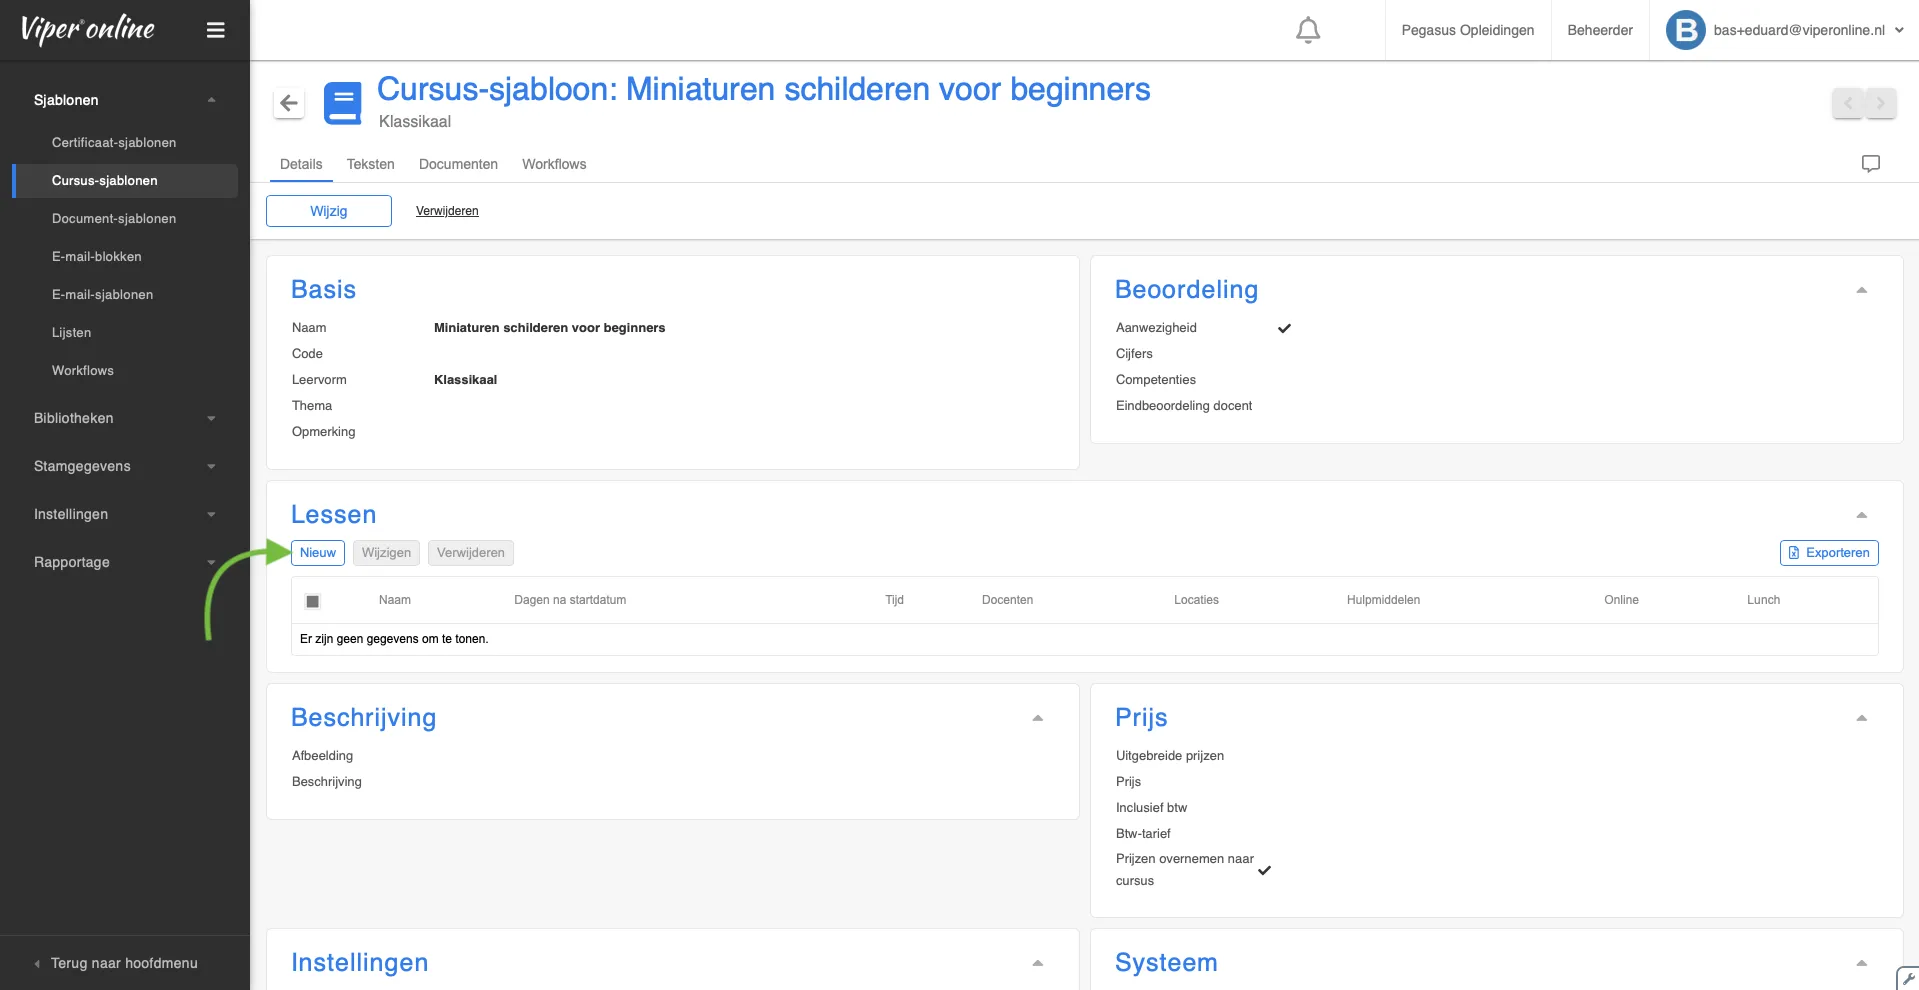Click the back arrow button
Screen dimensions: 1919x990
[289, 103]
